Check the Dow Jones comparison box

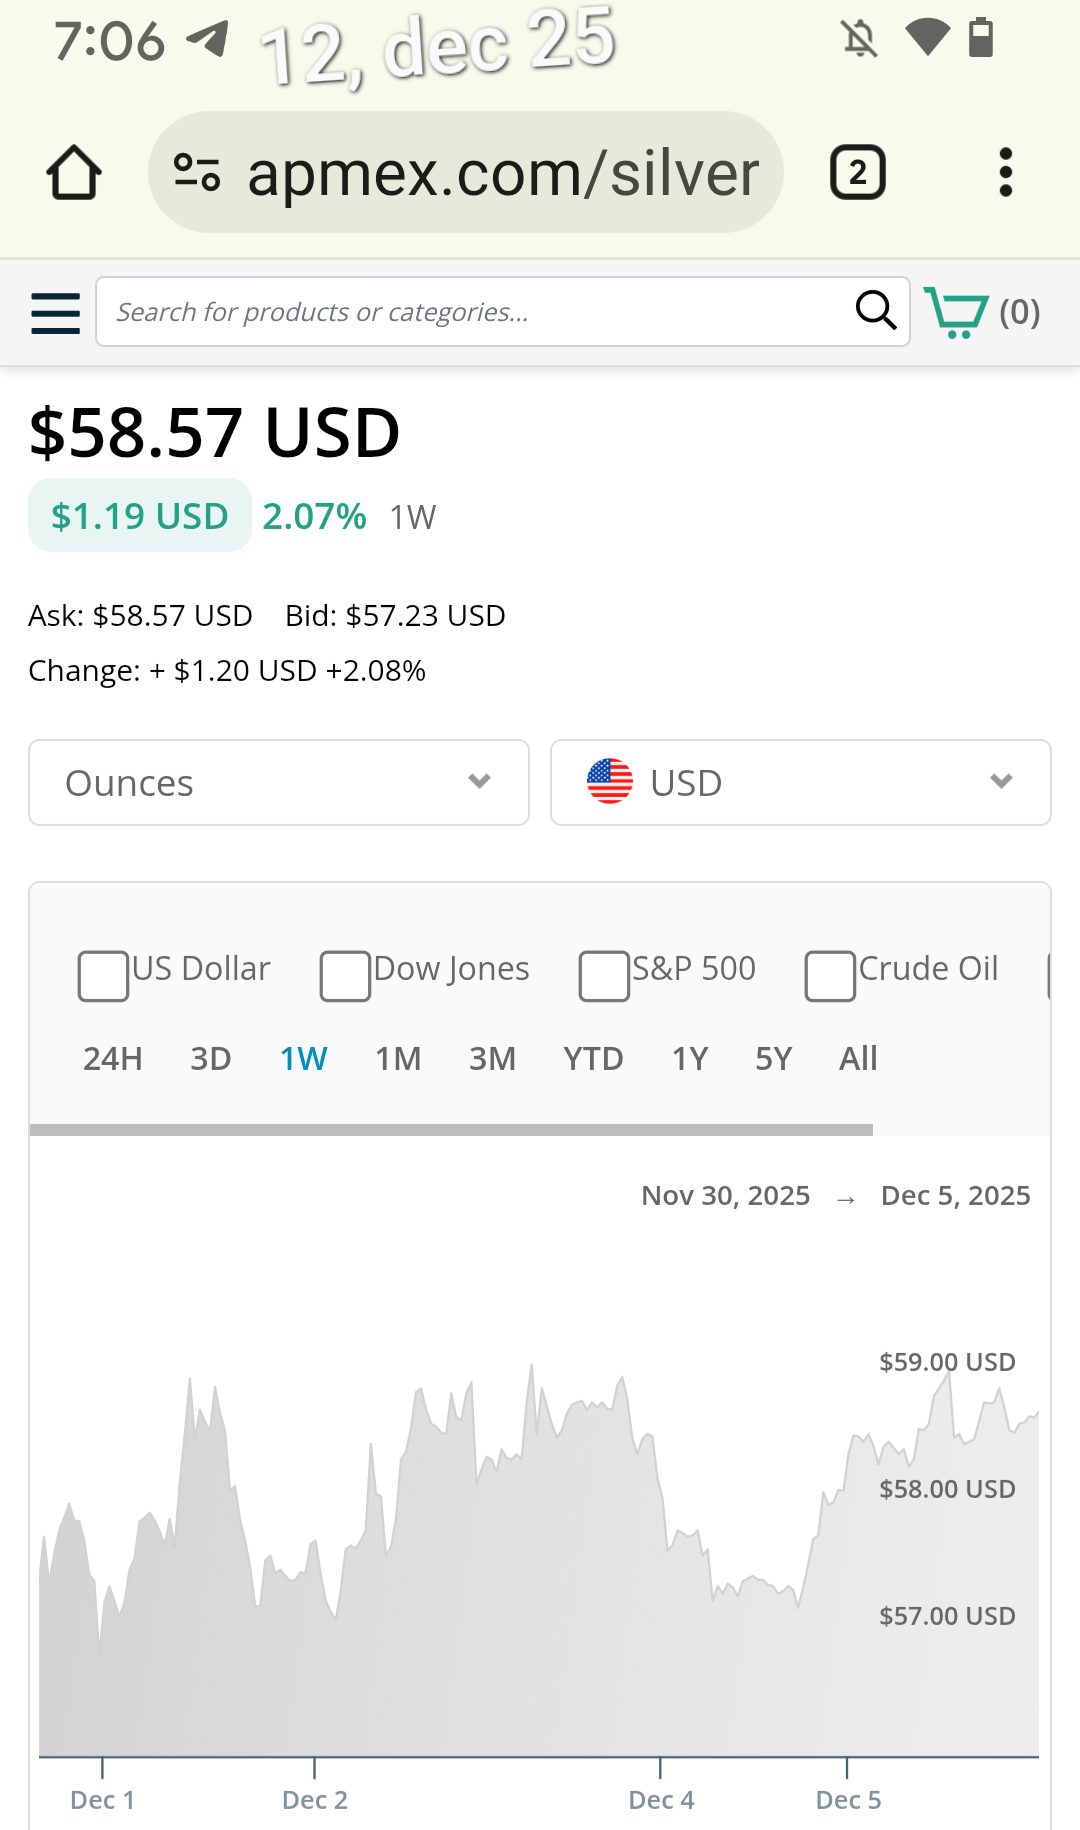tap(345, 976)
